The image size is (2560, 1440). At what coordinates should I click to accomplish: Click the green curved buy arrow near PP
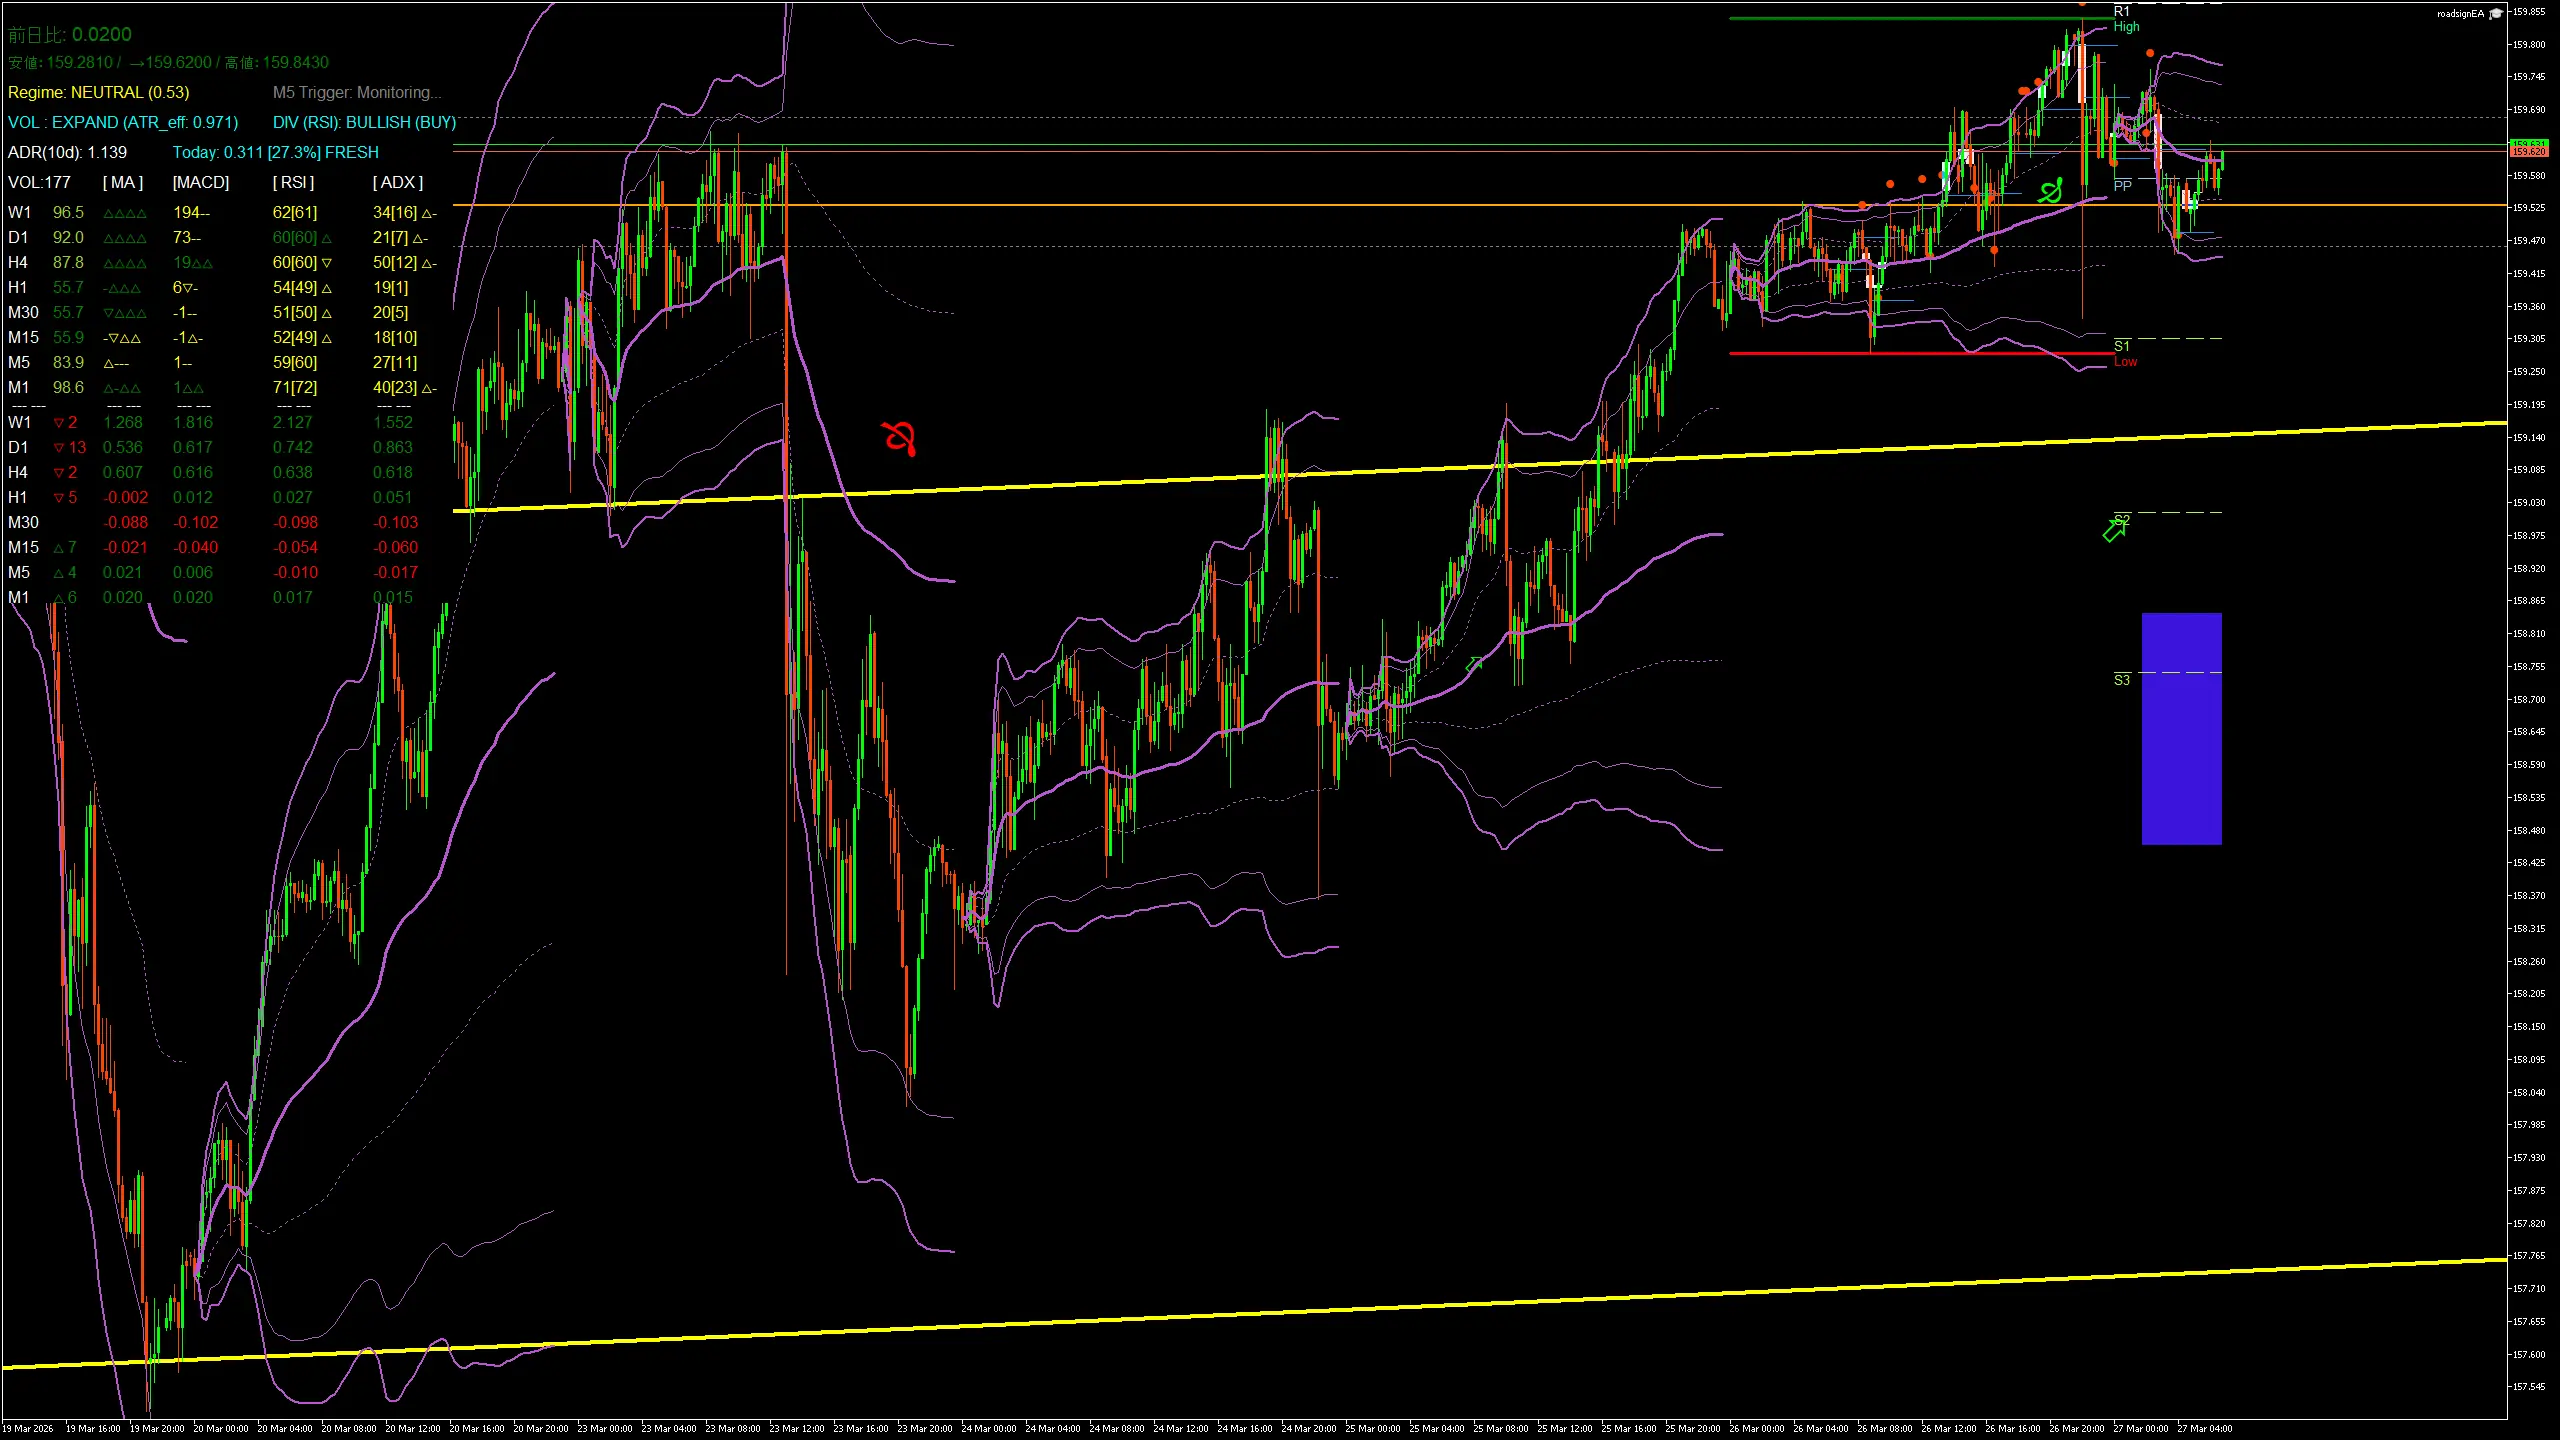(2049, 190)
